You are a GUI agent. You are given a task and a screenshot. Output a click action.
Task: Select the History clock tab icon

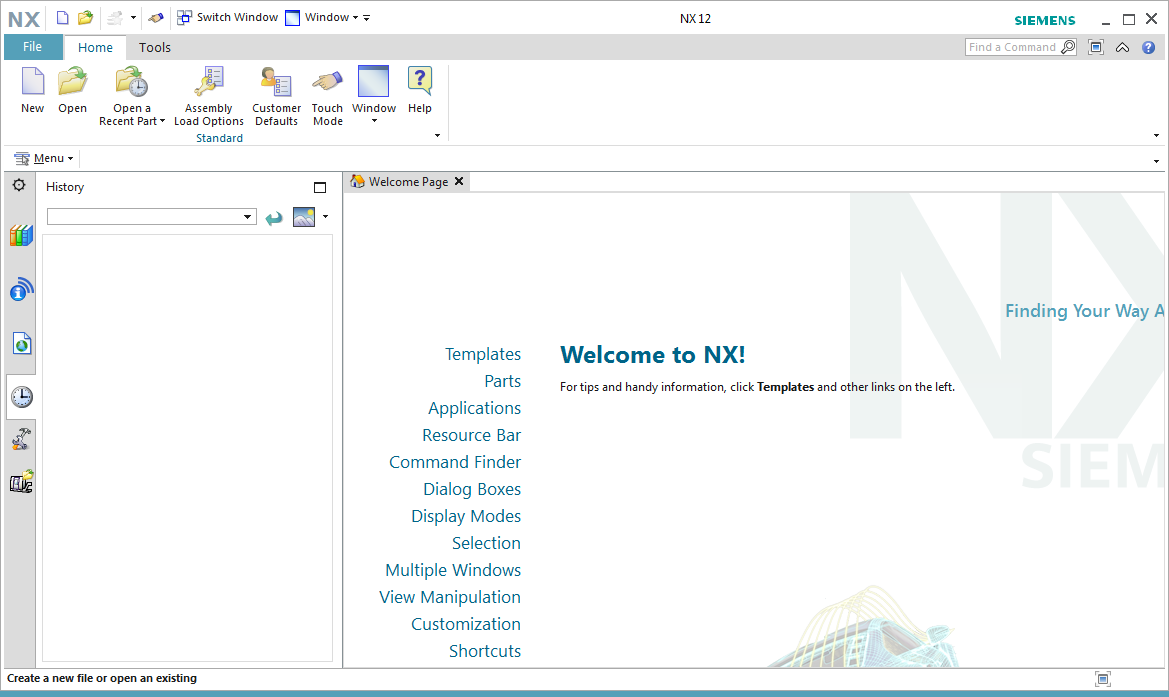point(21,397)
